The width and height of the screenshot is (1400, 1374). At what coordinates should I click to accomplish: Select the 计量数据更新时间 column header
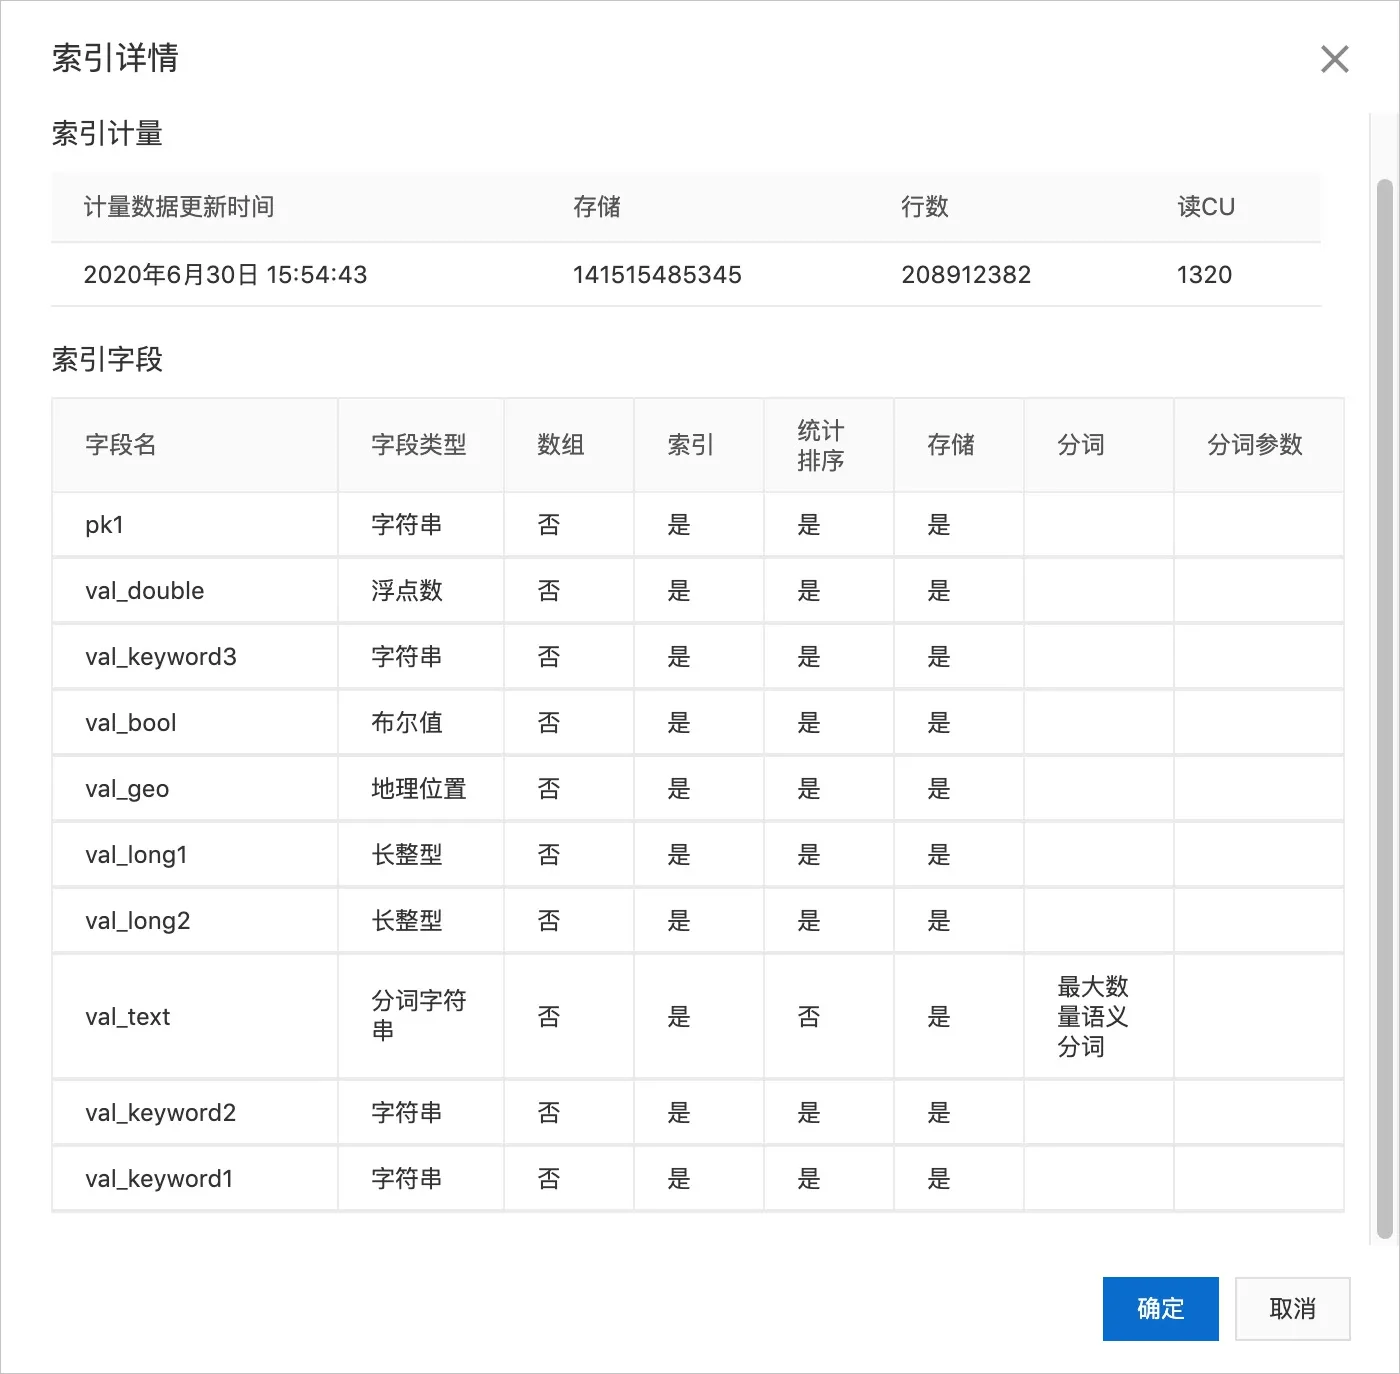[179, 207]
